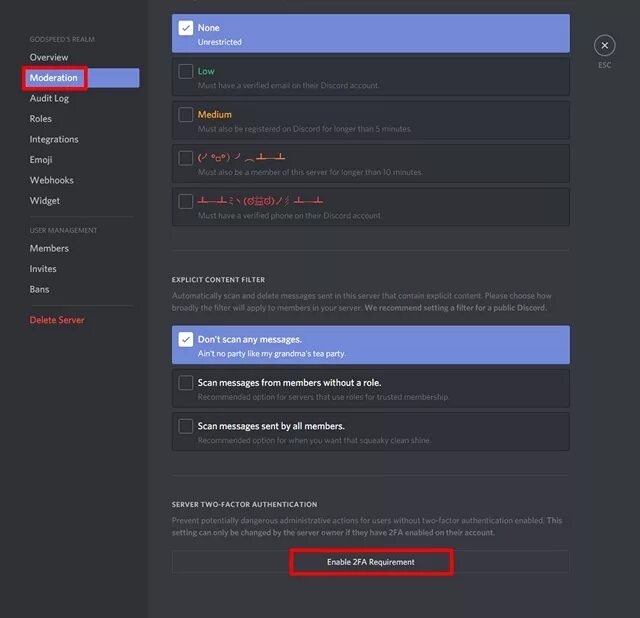Open Integrations settings

pyautogui.click(x=54, y=139)
